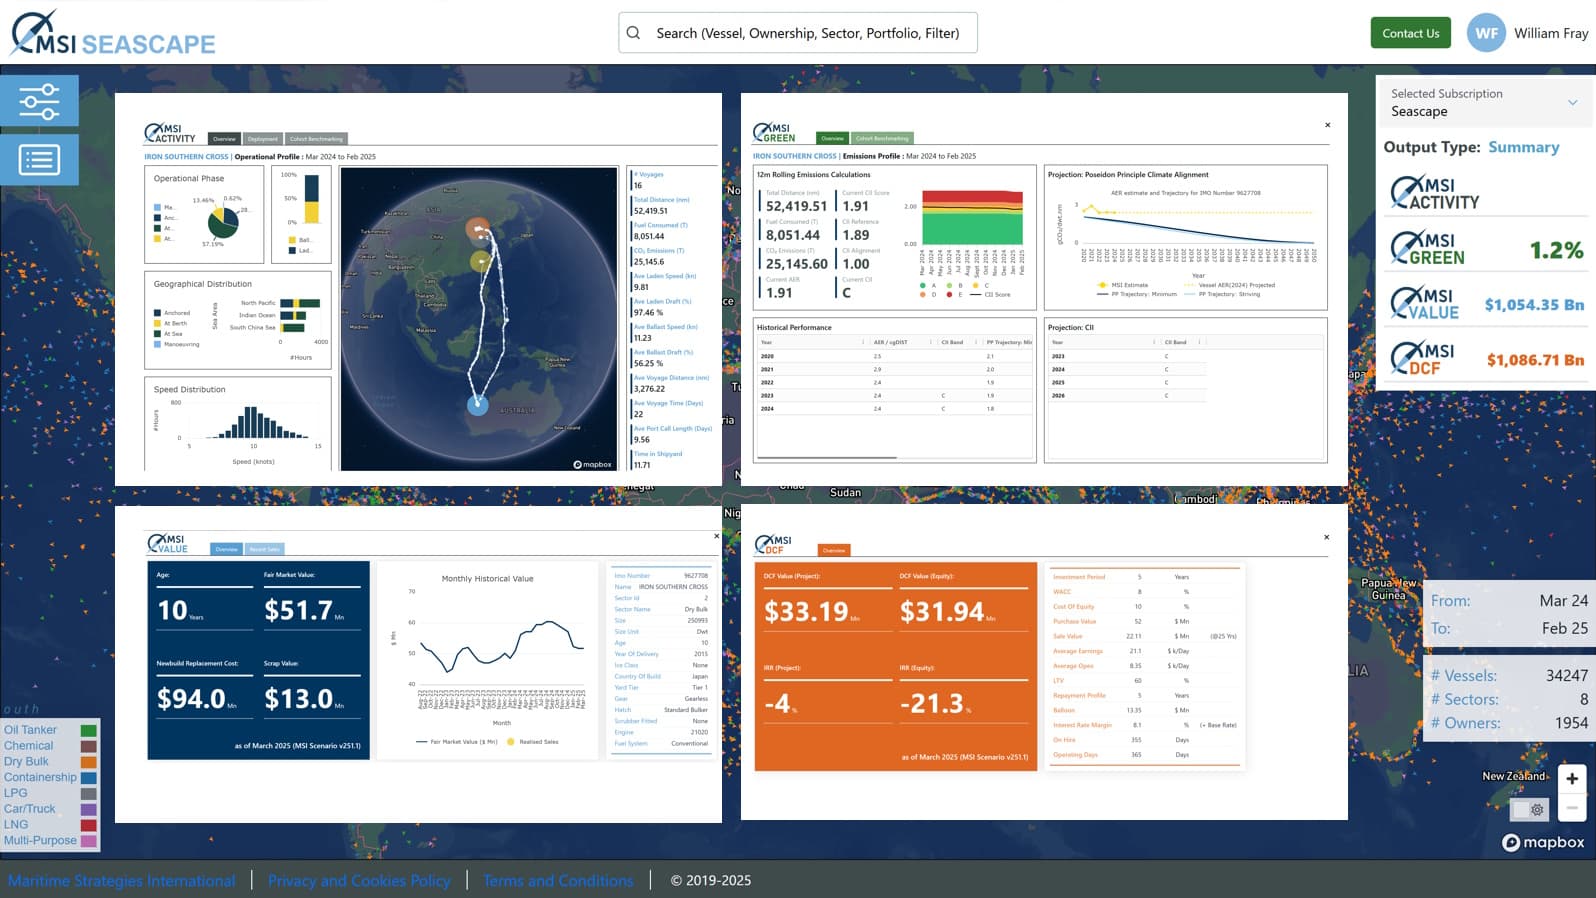Click the WF user avatar
Viewport: 1596px width, 898px height.
point(1486,33)
